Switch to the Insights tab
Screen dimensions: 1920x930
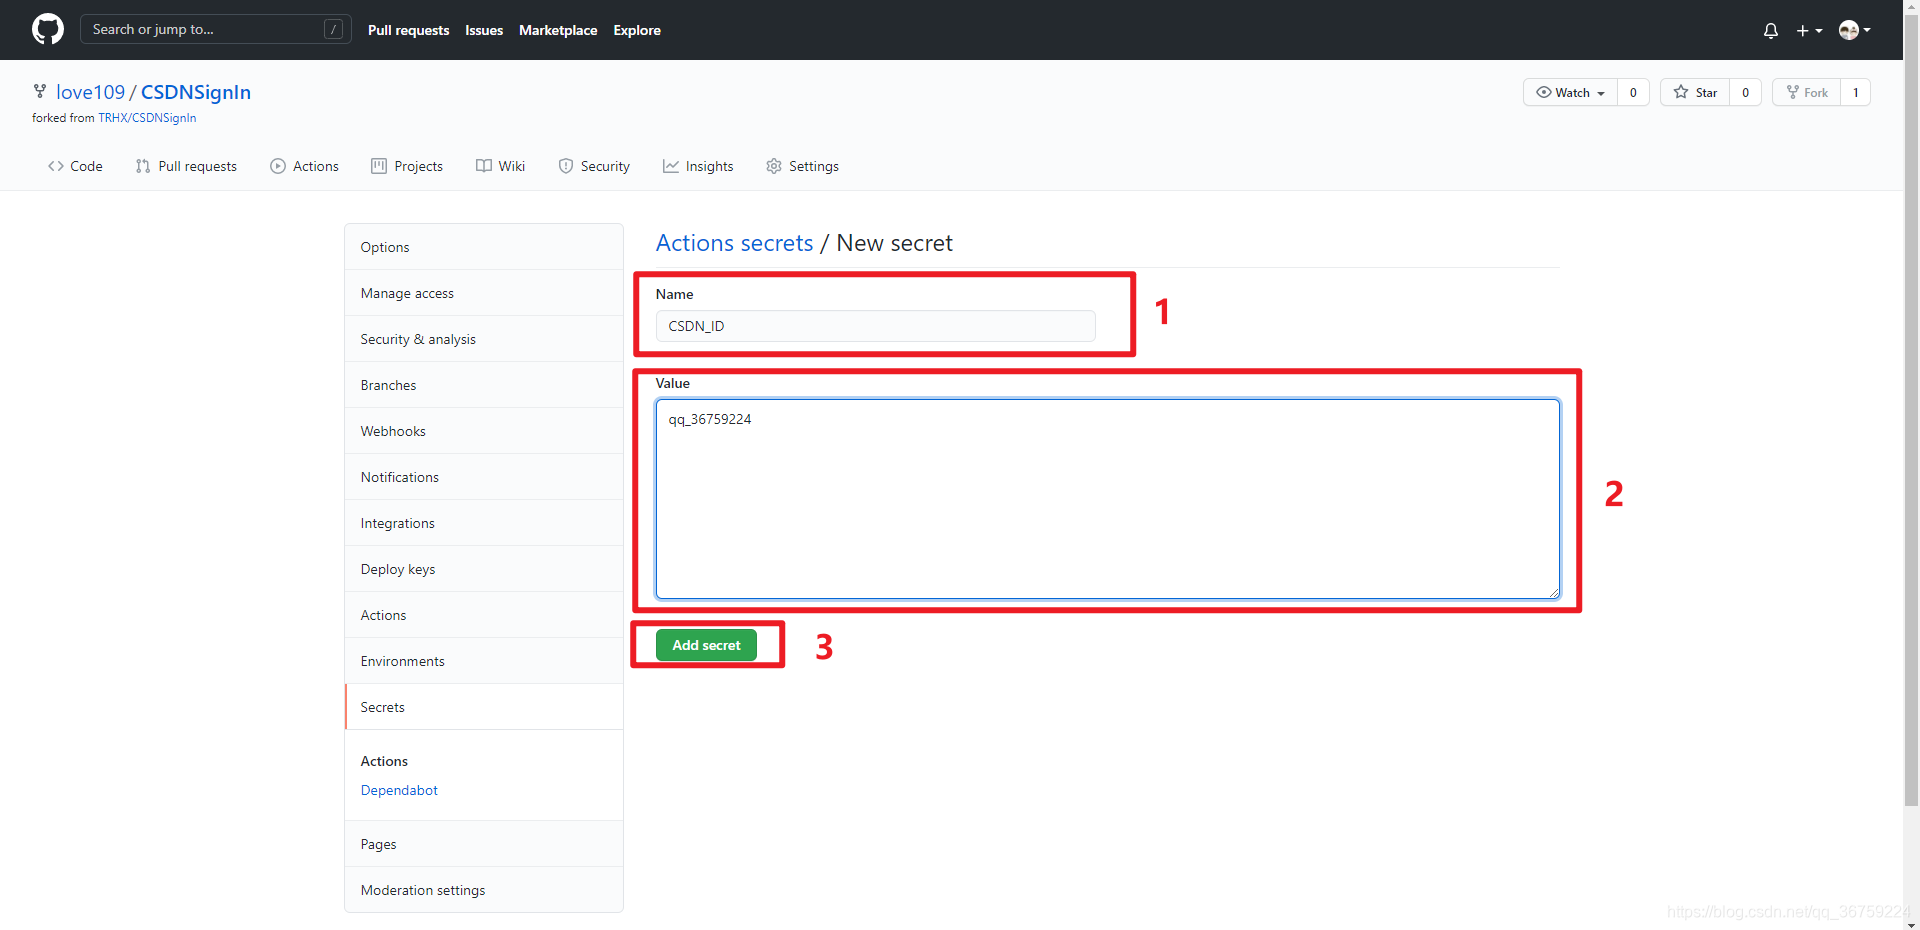[x=698, y=166]
